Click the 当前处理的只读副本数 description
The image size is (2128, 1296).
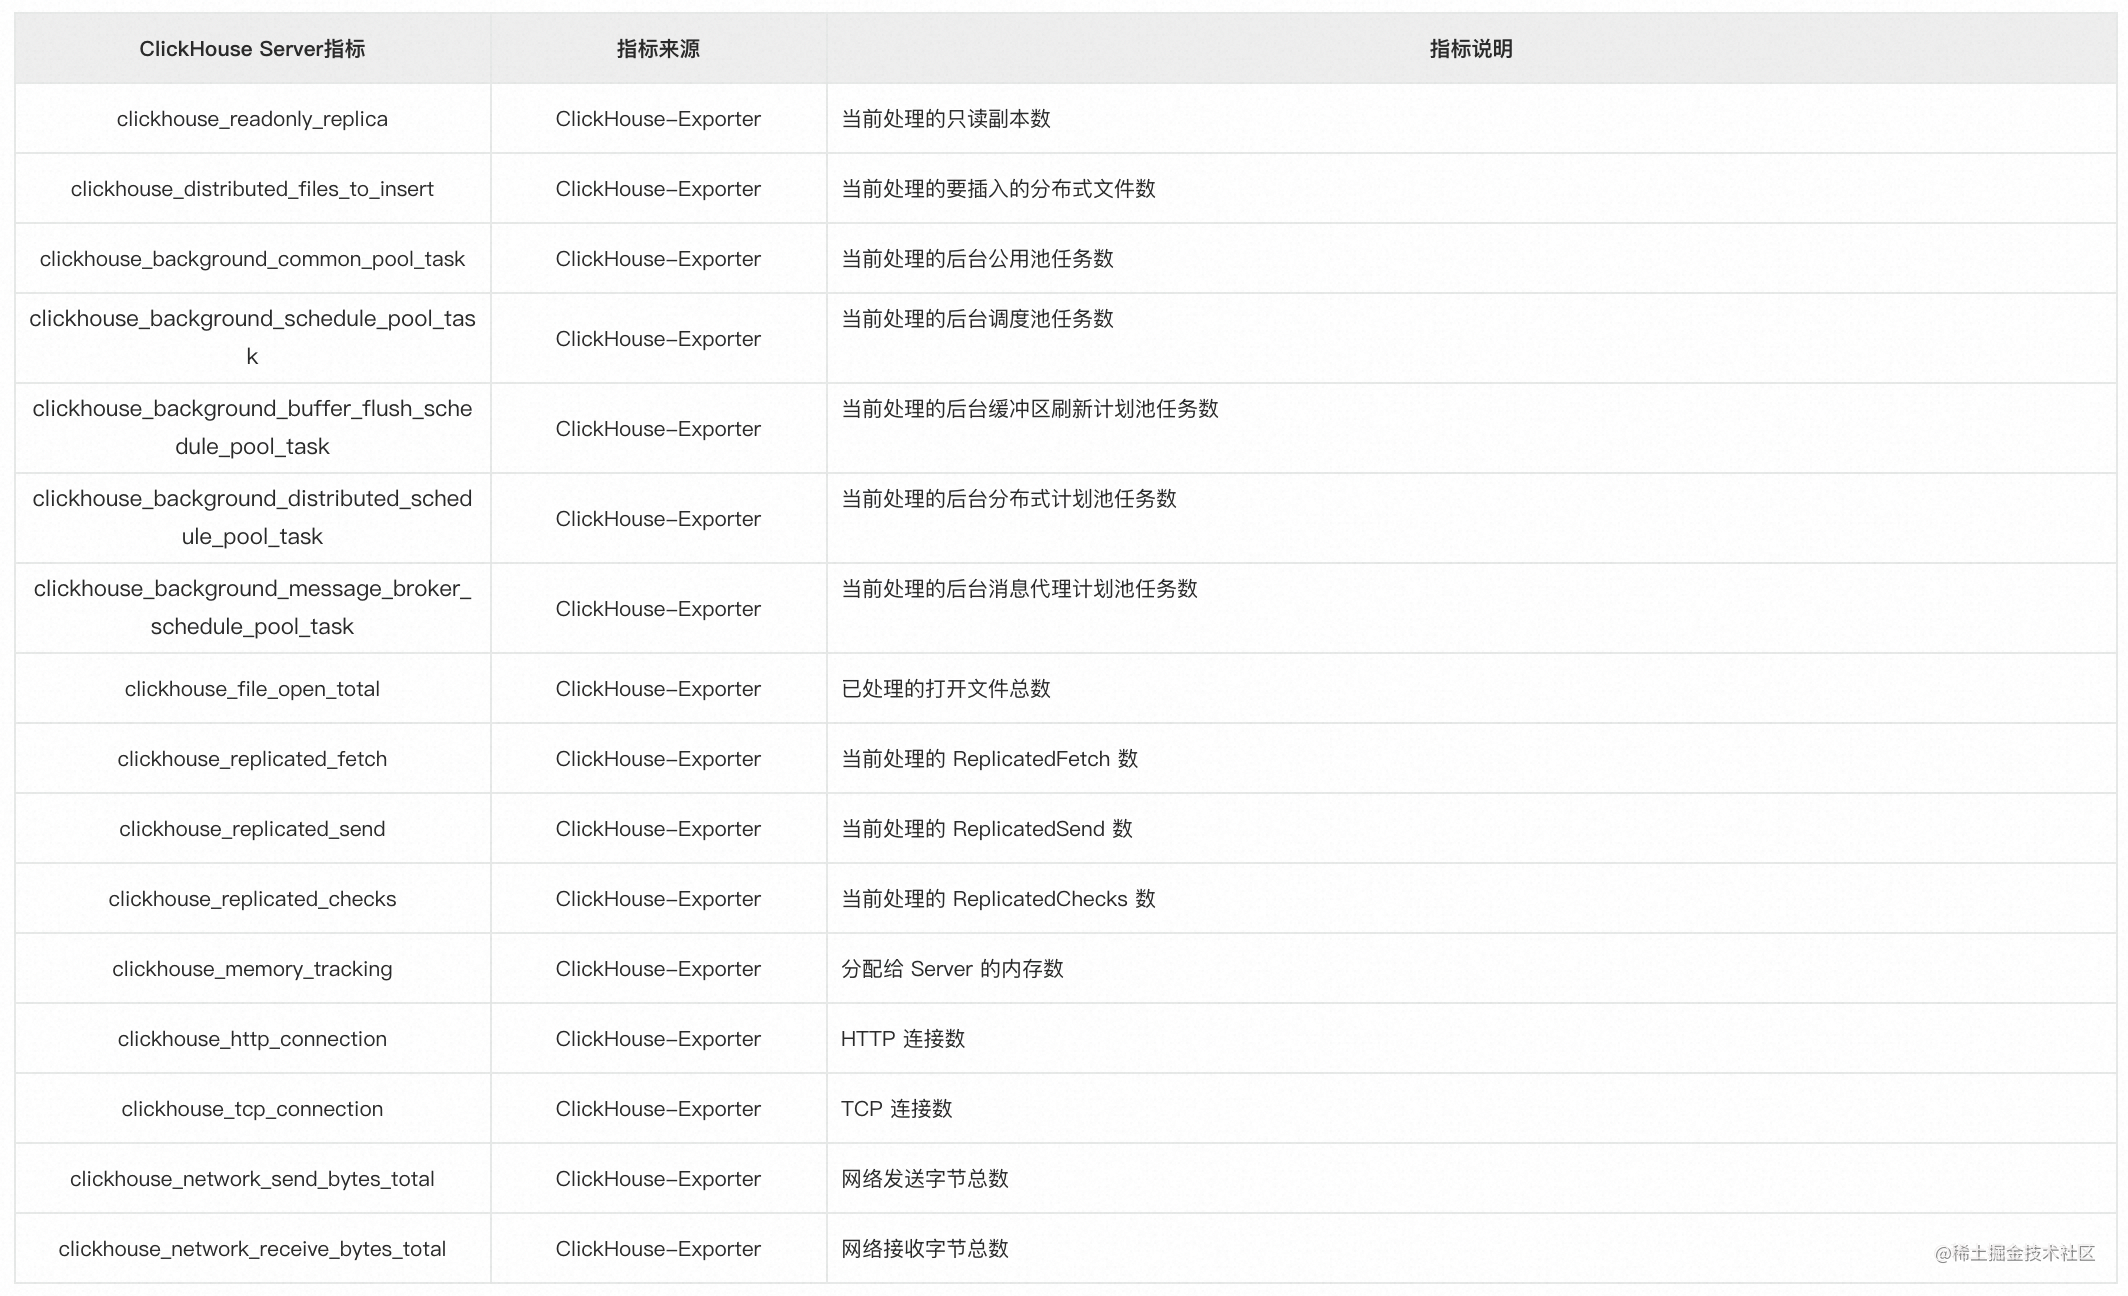945,119
